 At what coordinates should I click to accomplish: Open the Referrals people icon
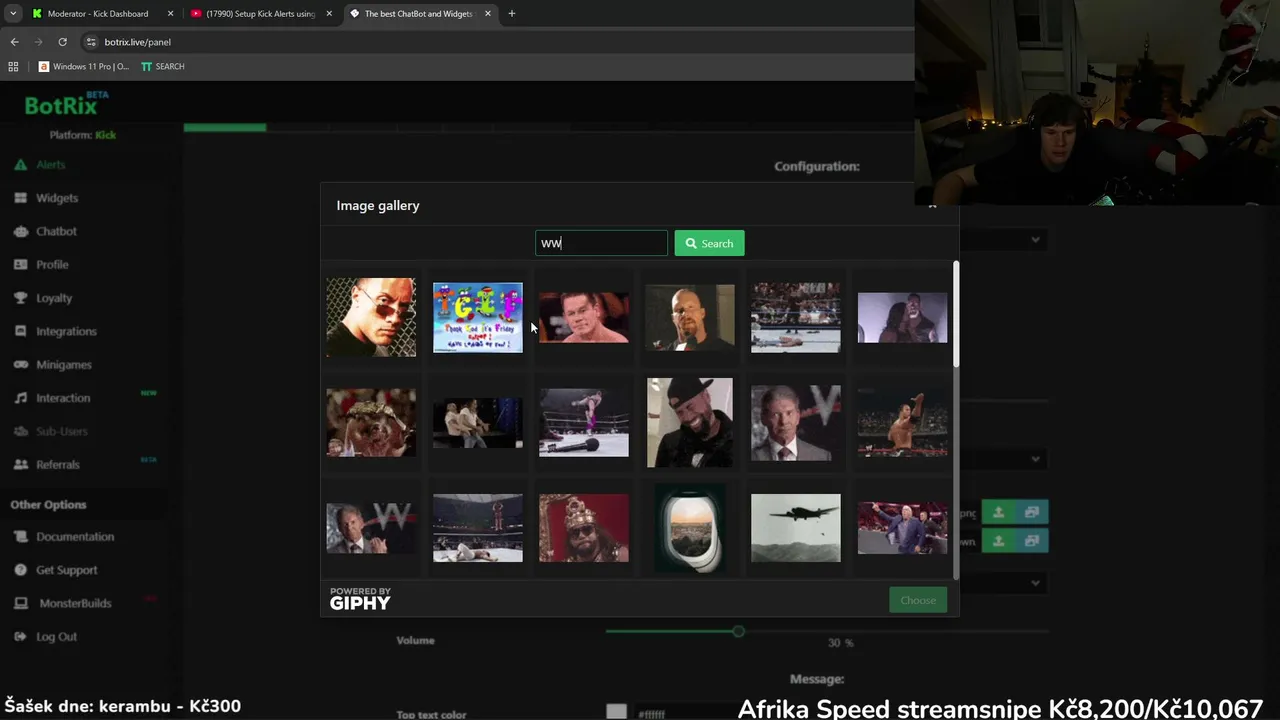(x=20, y=464)
